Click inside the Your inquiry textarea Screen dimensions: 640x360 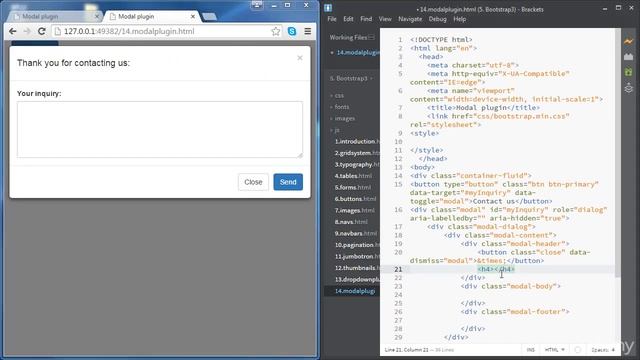(x=160, y=129)
